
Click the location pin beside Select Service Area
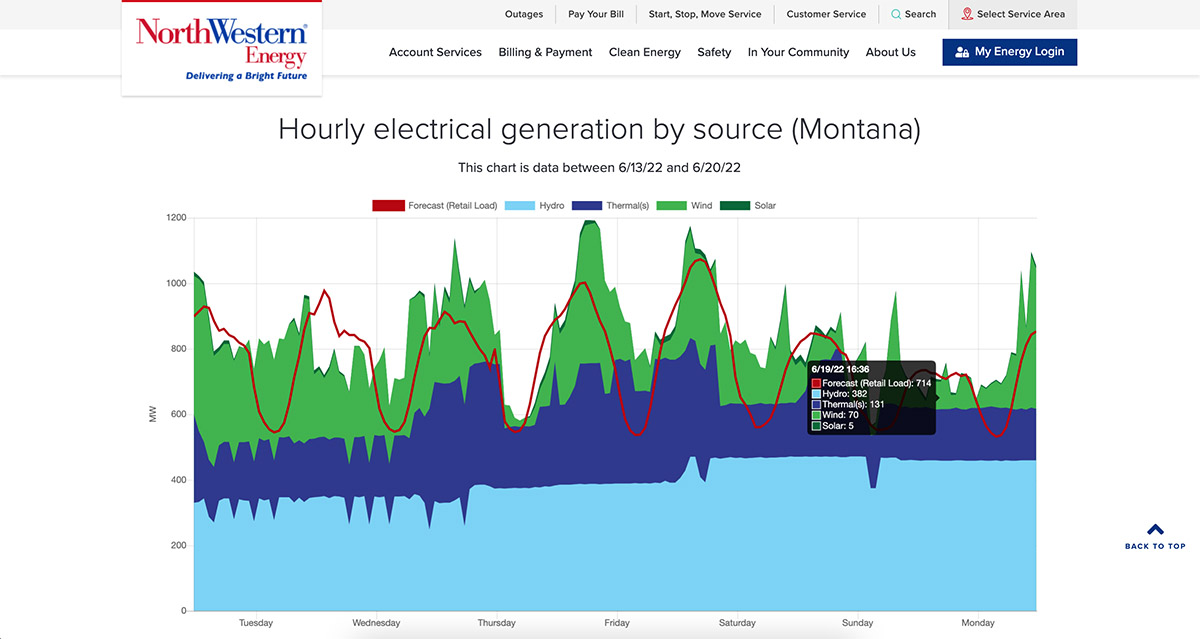(x=964, y=14)
